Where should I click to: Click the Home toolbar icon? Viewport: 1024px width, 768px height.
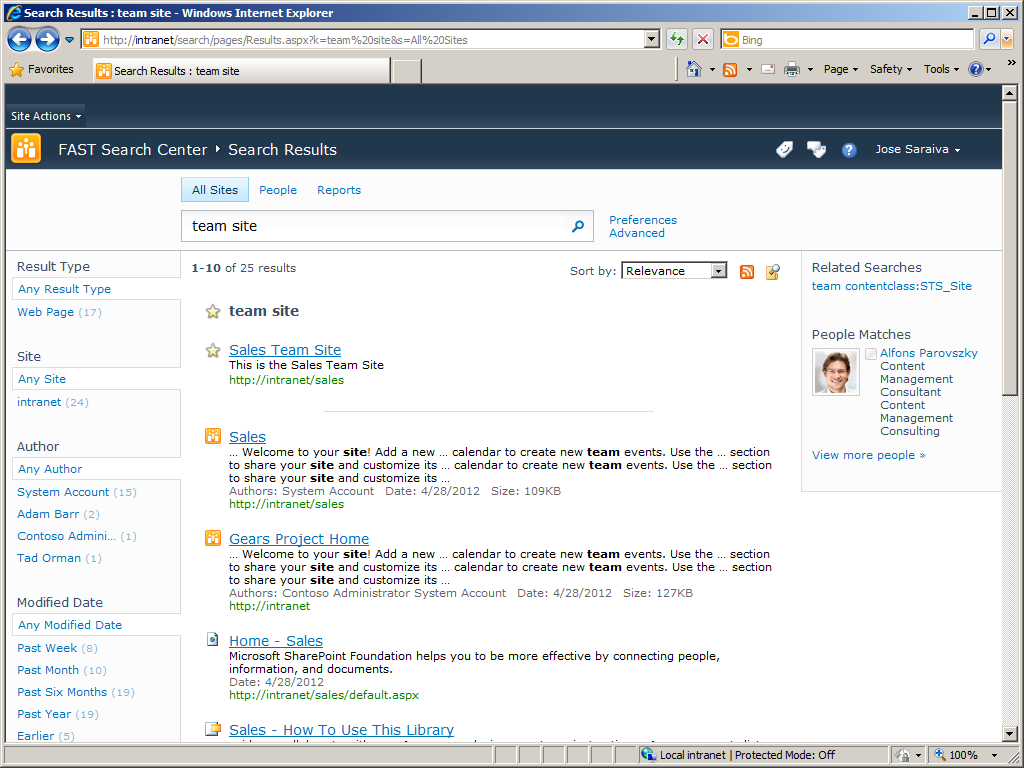(x=694, y=69)
